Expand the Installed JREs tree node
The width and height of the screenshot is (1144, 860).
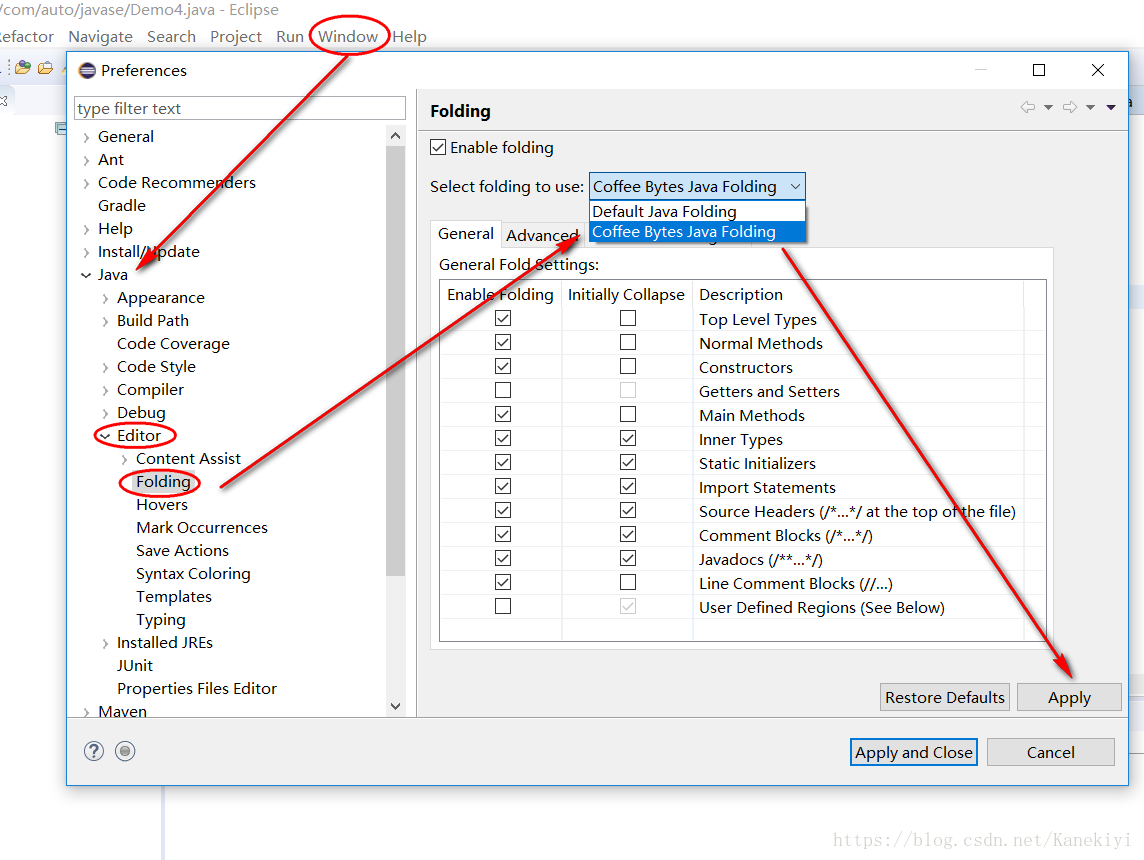tap(106, 642)
